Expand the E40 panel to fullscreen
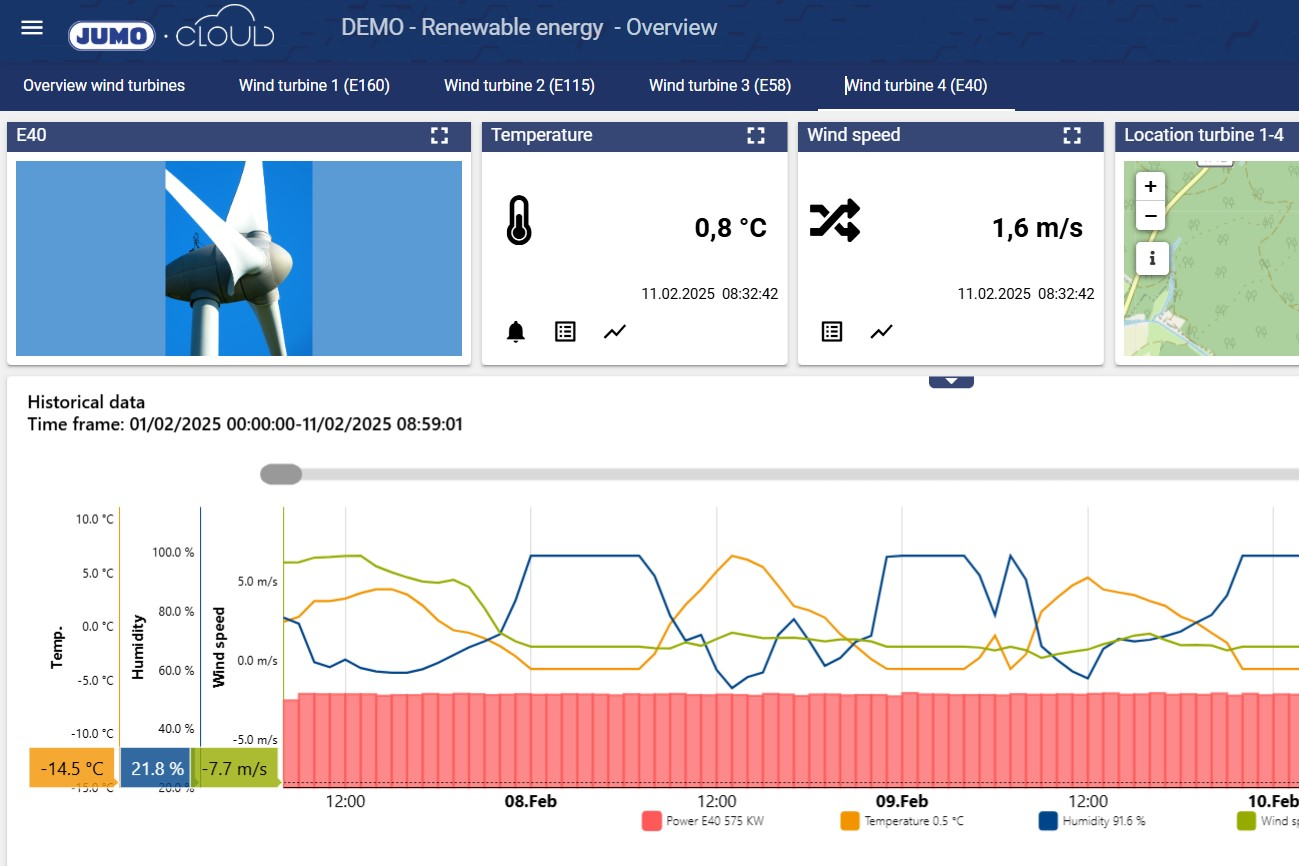Image resolution: width=1299 pixels, height=866 pixels. tap(439, 136)
